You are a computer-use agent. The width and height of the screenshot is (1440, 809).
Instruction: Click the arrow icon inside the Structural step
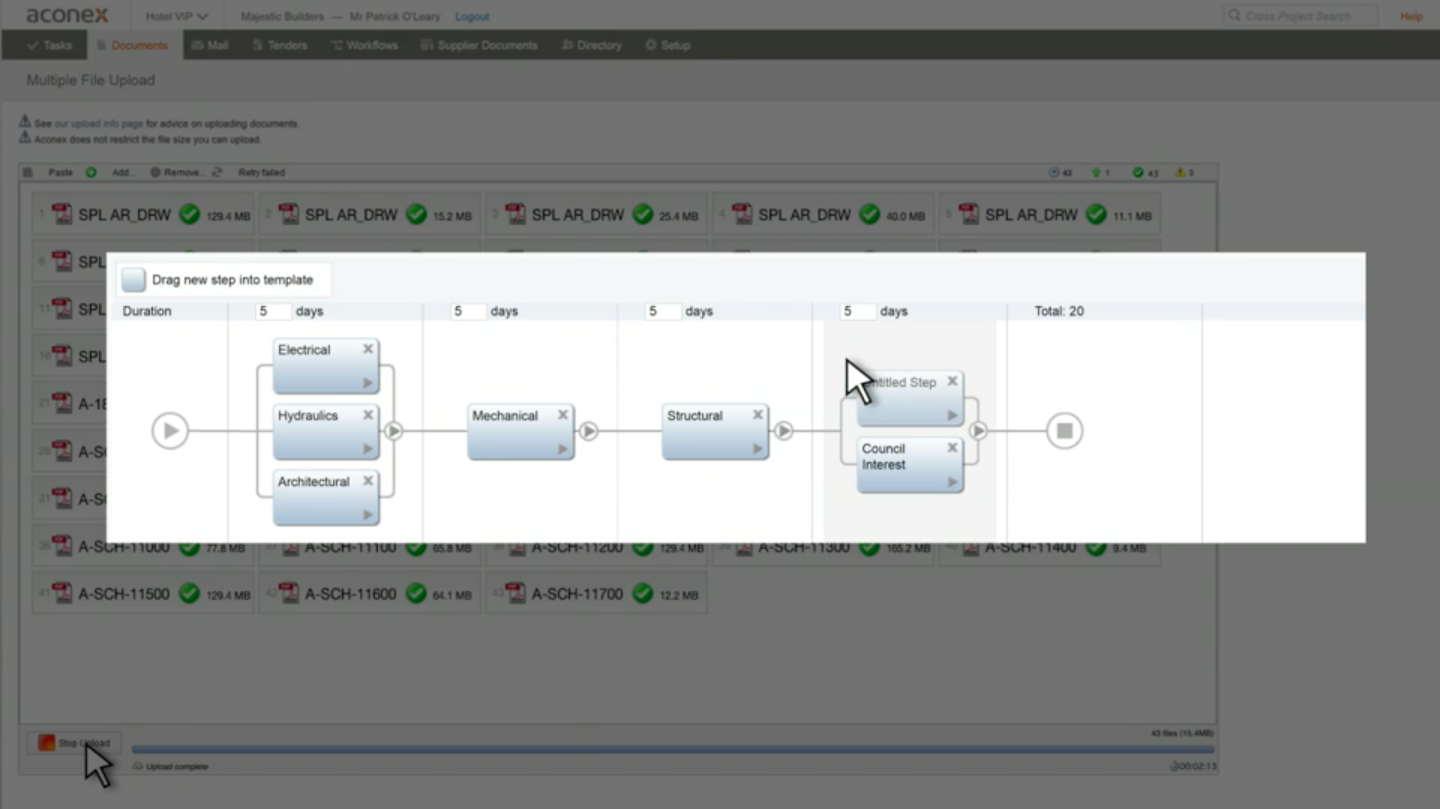(x=758, y=449)
